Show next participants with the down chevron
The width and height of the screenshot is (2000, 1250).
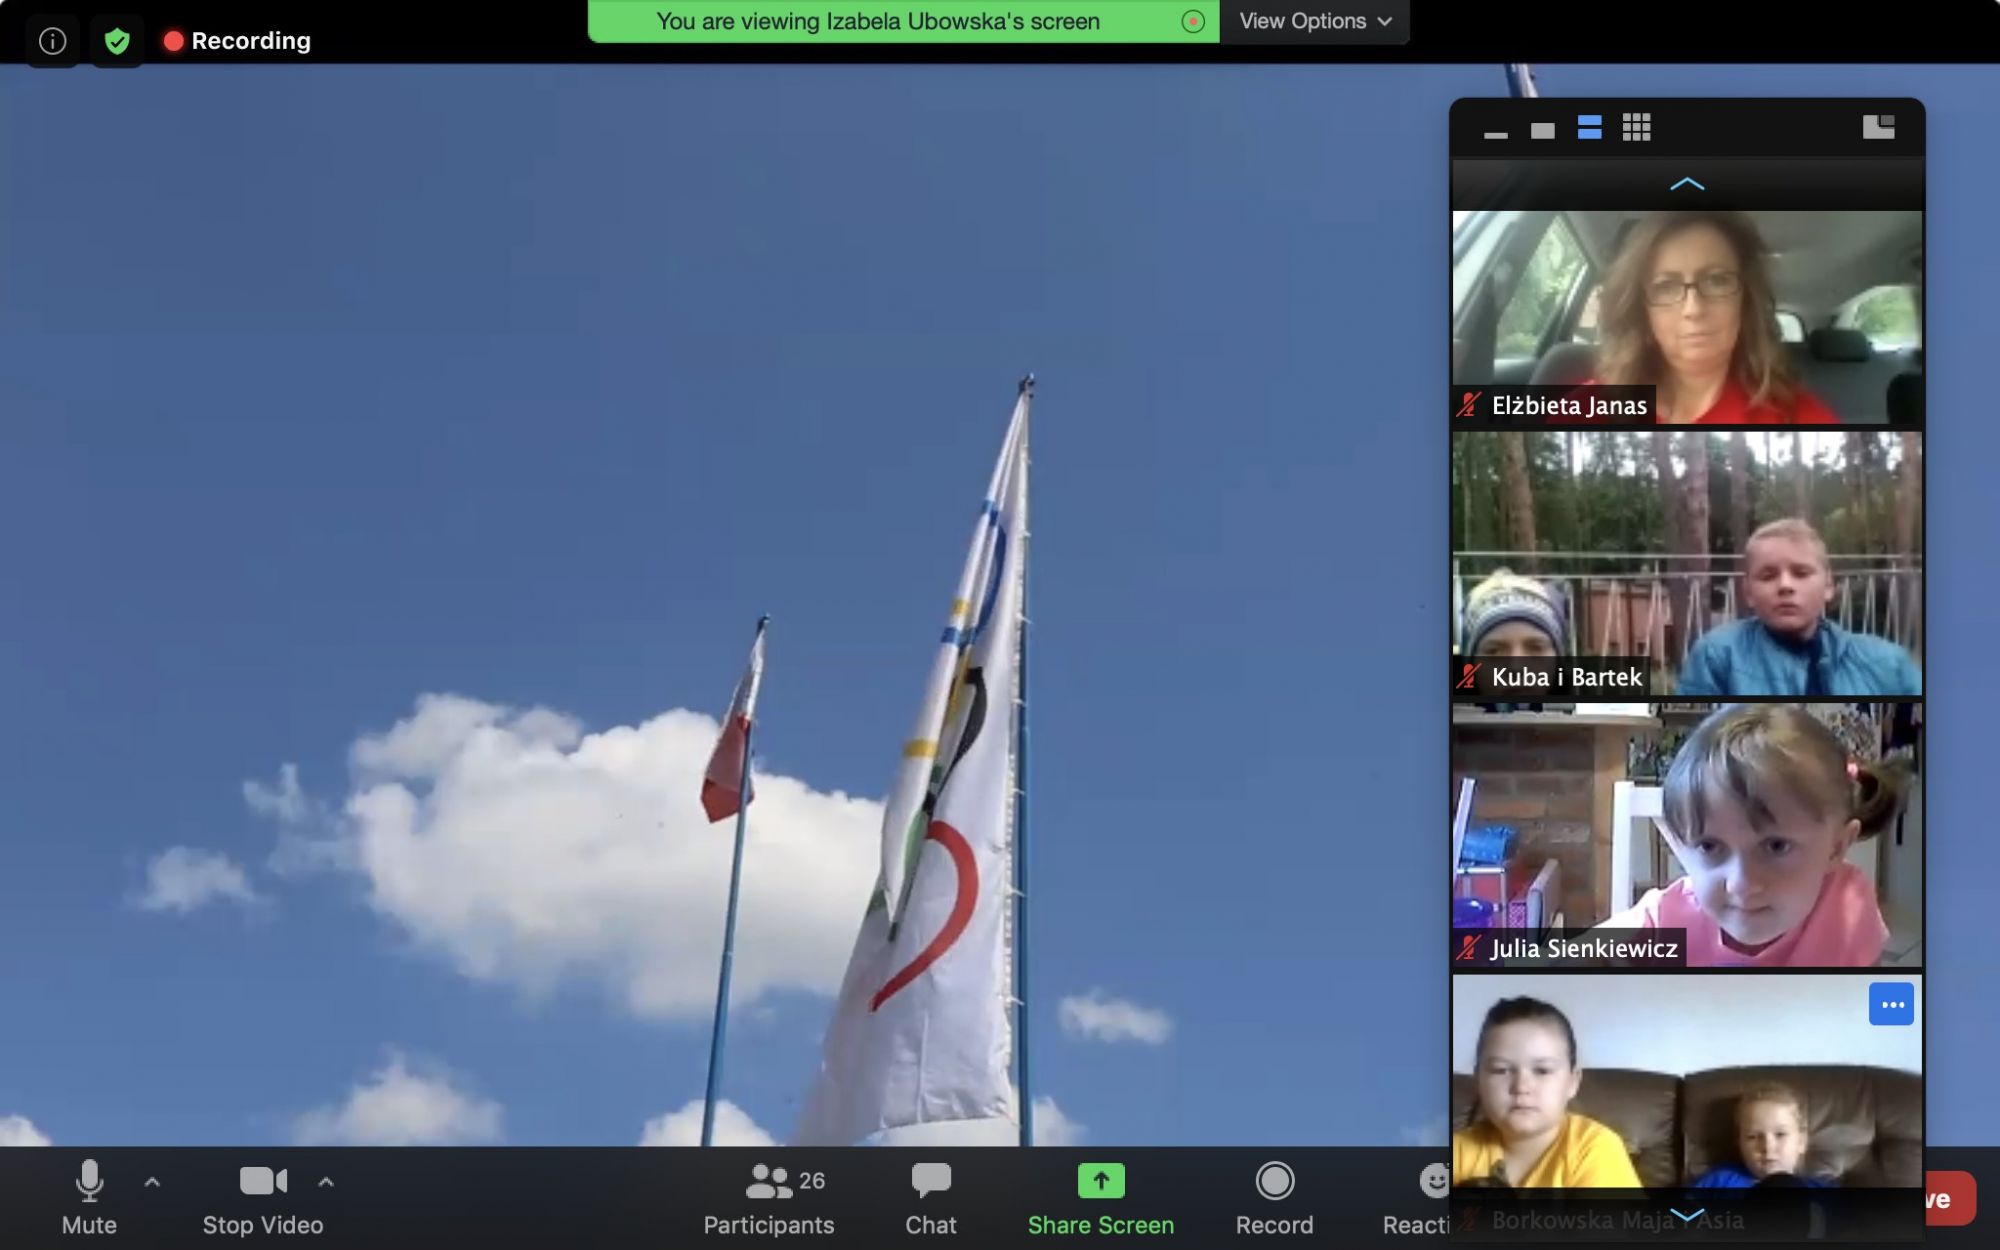(x=1687, y=1215)
